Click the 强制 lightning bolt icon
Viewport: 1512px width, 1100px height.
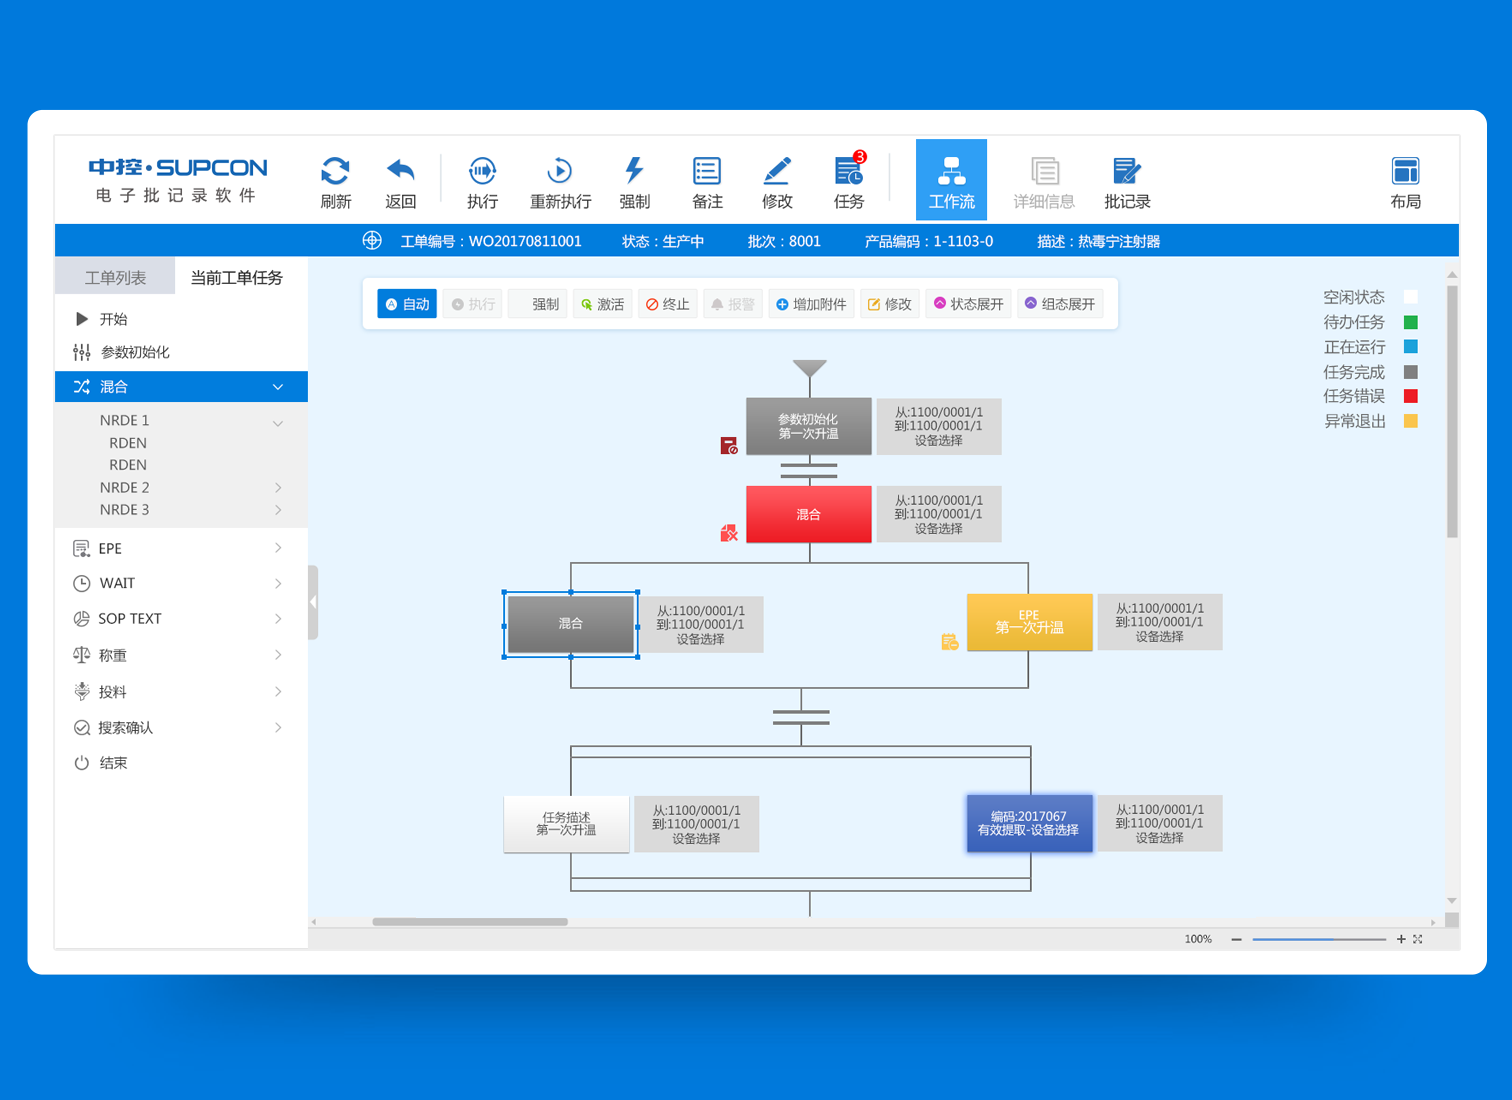pos(634,170)
